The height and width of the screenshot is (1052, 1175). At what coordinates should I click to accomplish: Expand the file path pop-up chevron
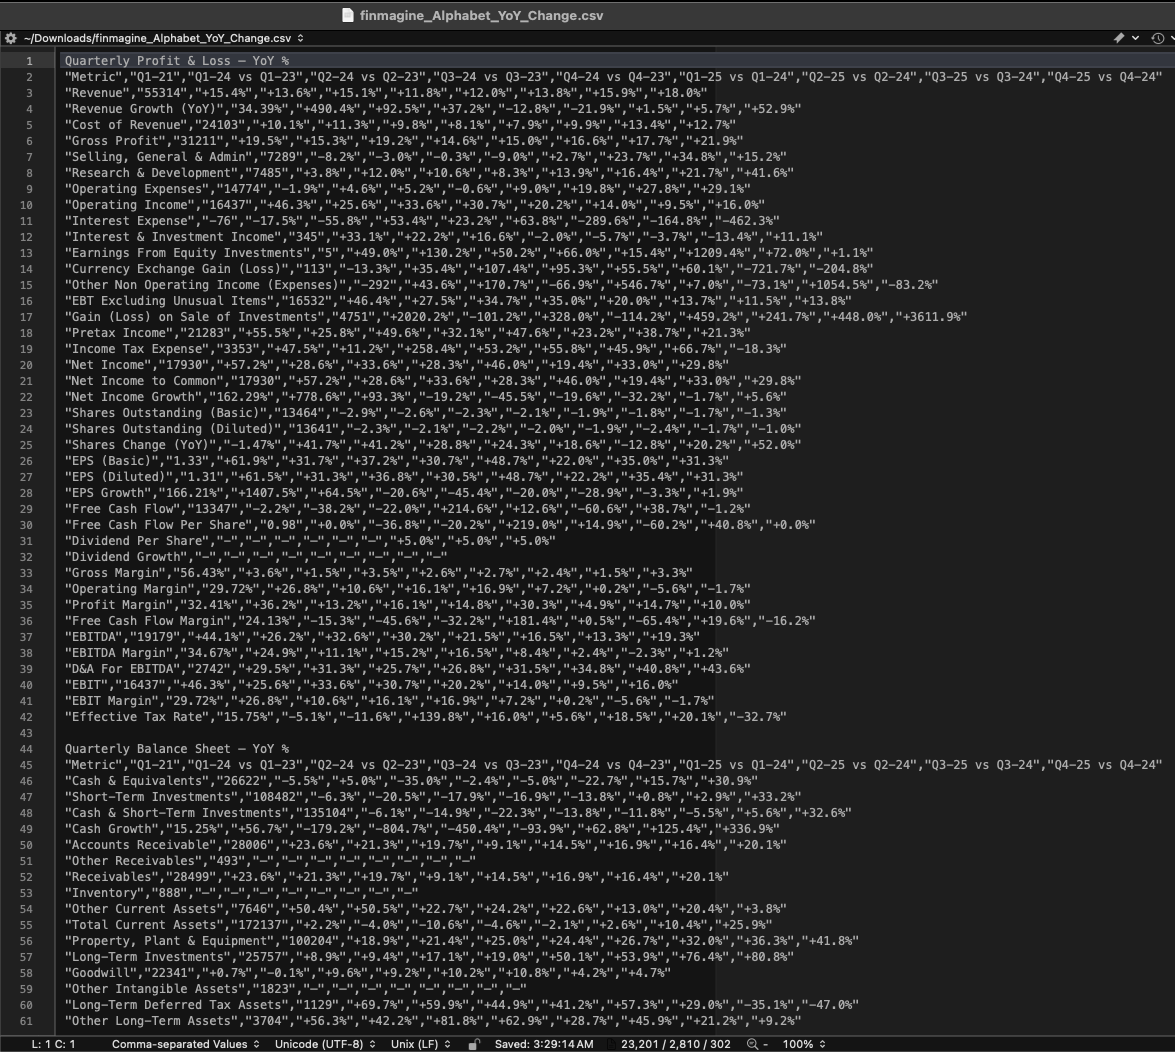(299, 37)
